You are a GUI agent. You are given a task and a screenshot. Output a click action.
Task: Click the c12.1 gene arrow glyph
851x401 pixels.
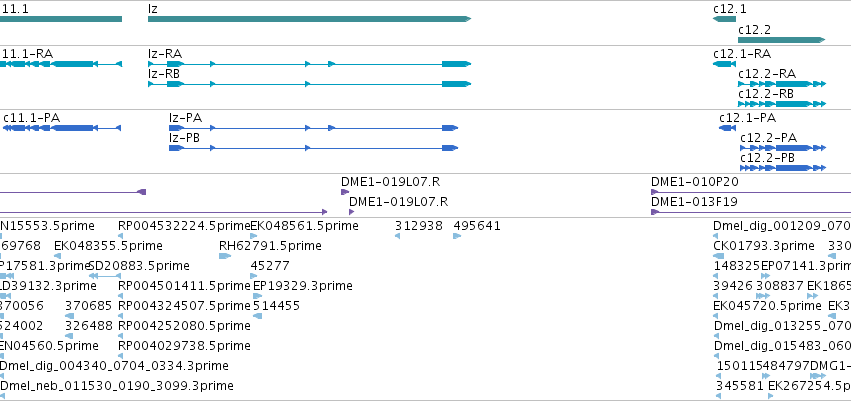point(725,19)
